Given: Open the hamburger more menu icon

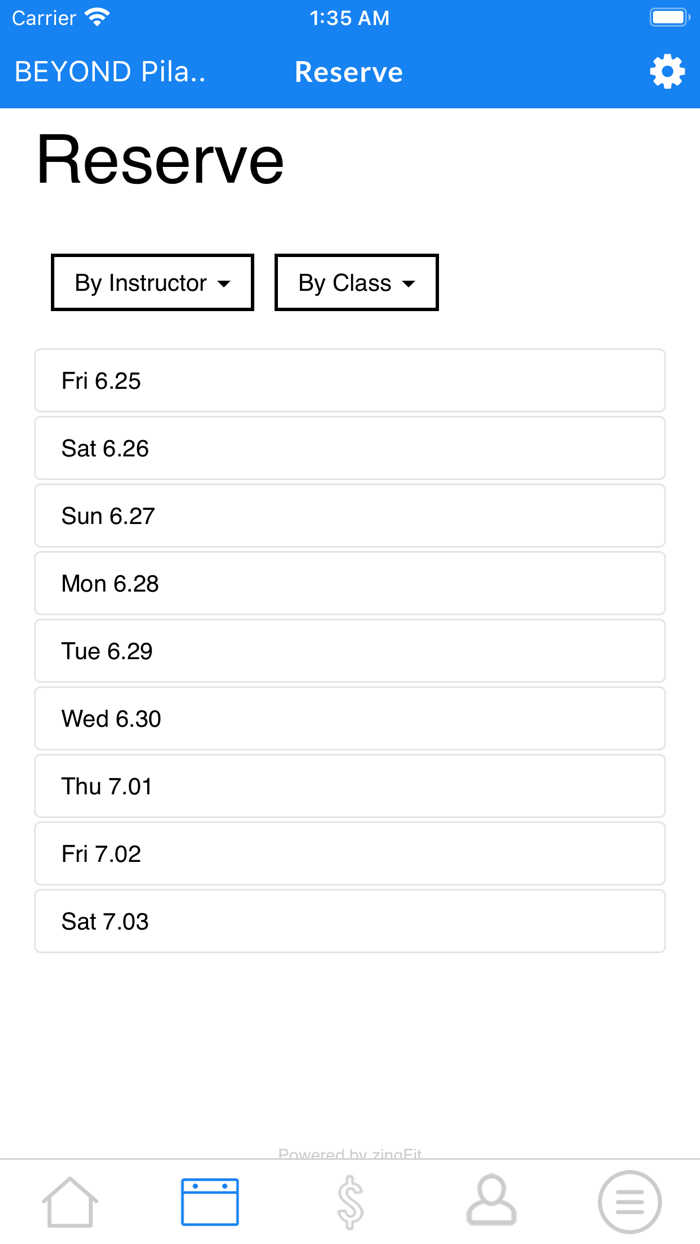Looking at the screenshot, I should 630,1201.
